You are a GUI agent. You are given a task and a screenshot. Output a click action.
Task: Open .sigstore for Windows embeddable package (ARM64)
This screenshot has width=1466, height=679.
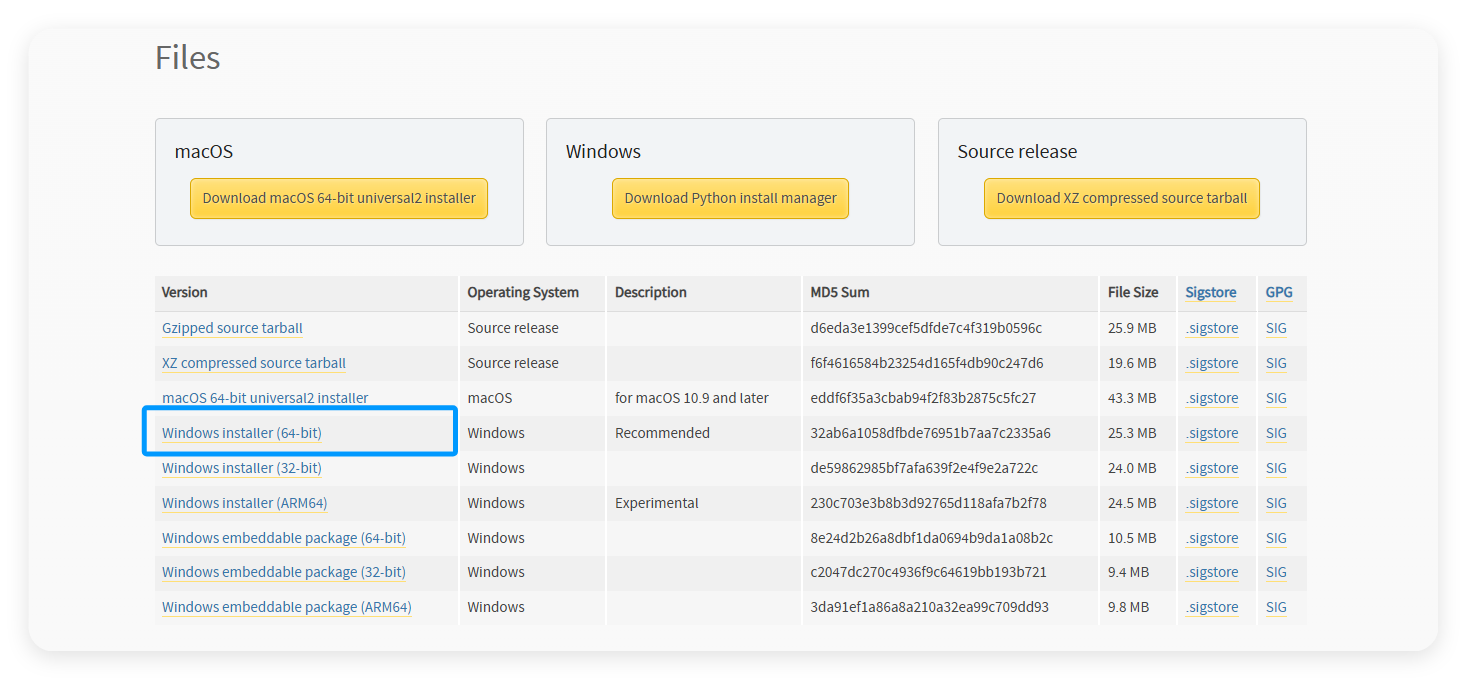tap(1212, 607)
